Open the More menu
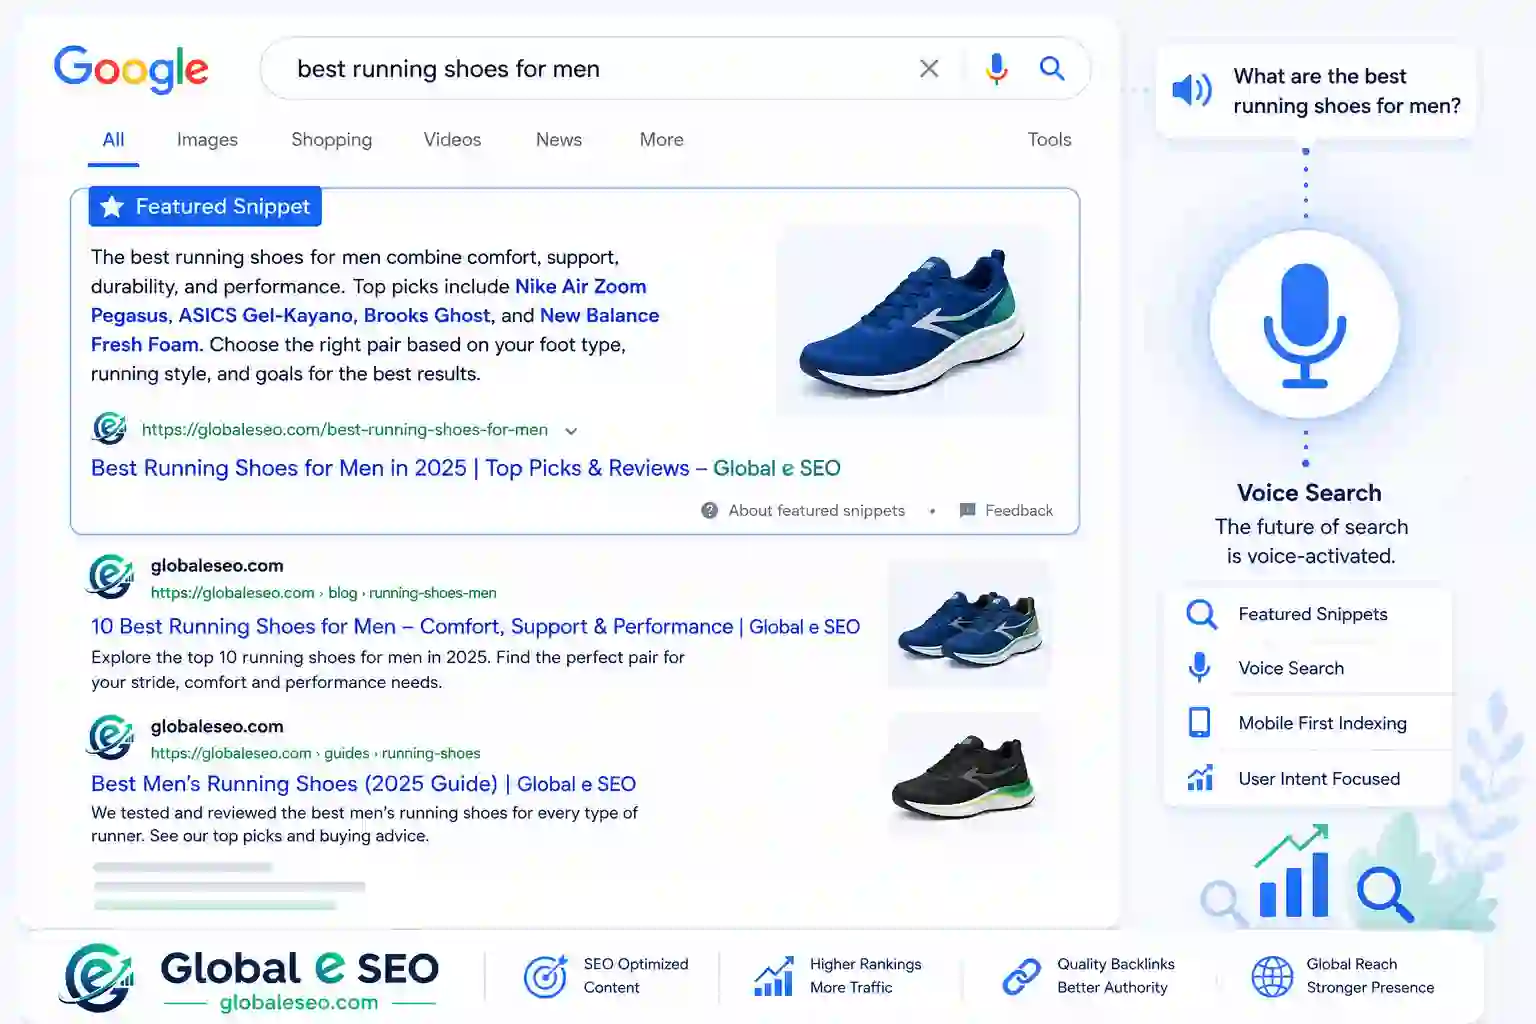1536x1024 pixels. coord(661,140)
